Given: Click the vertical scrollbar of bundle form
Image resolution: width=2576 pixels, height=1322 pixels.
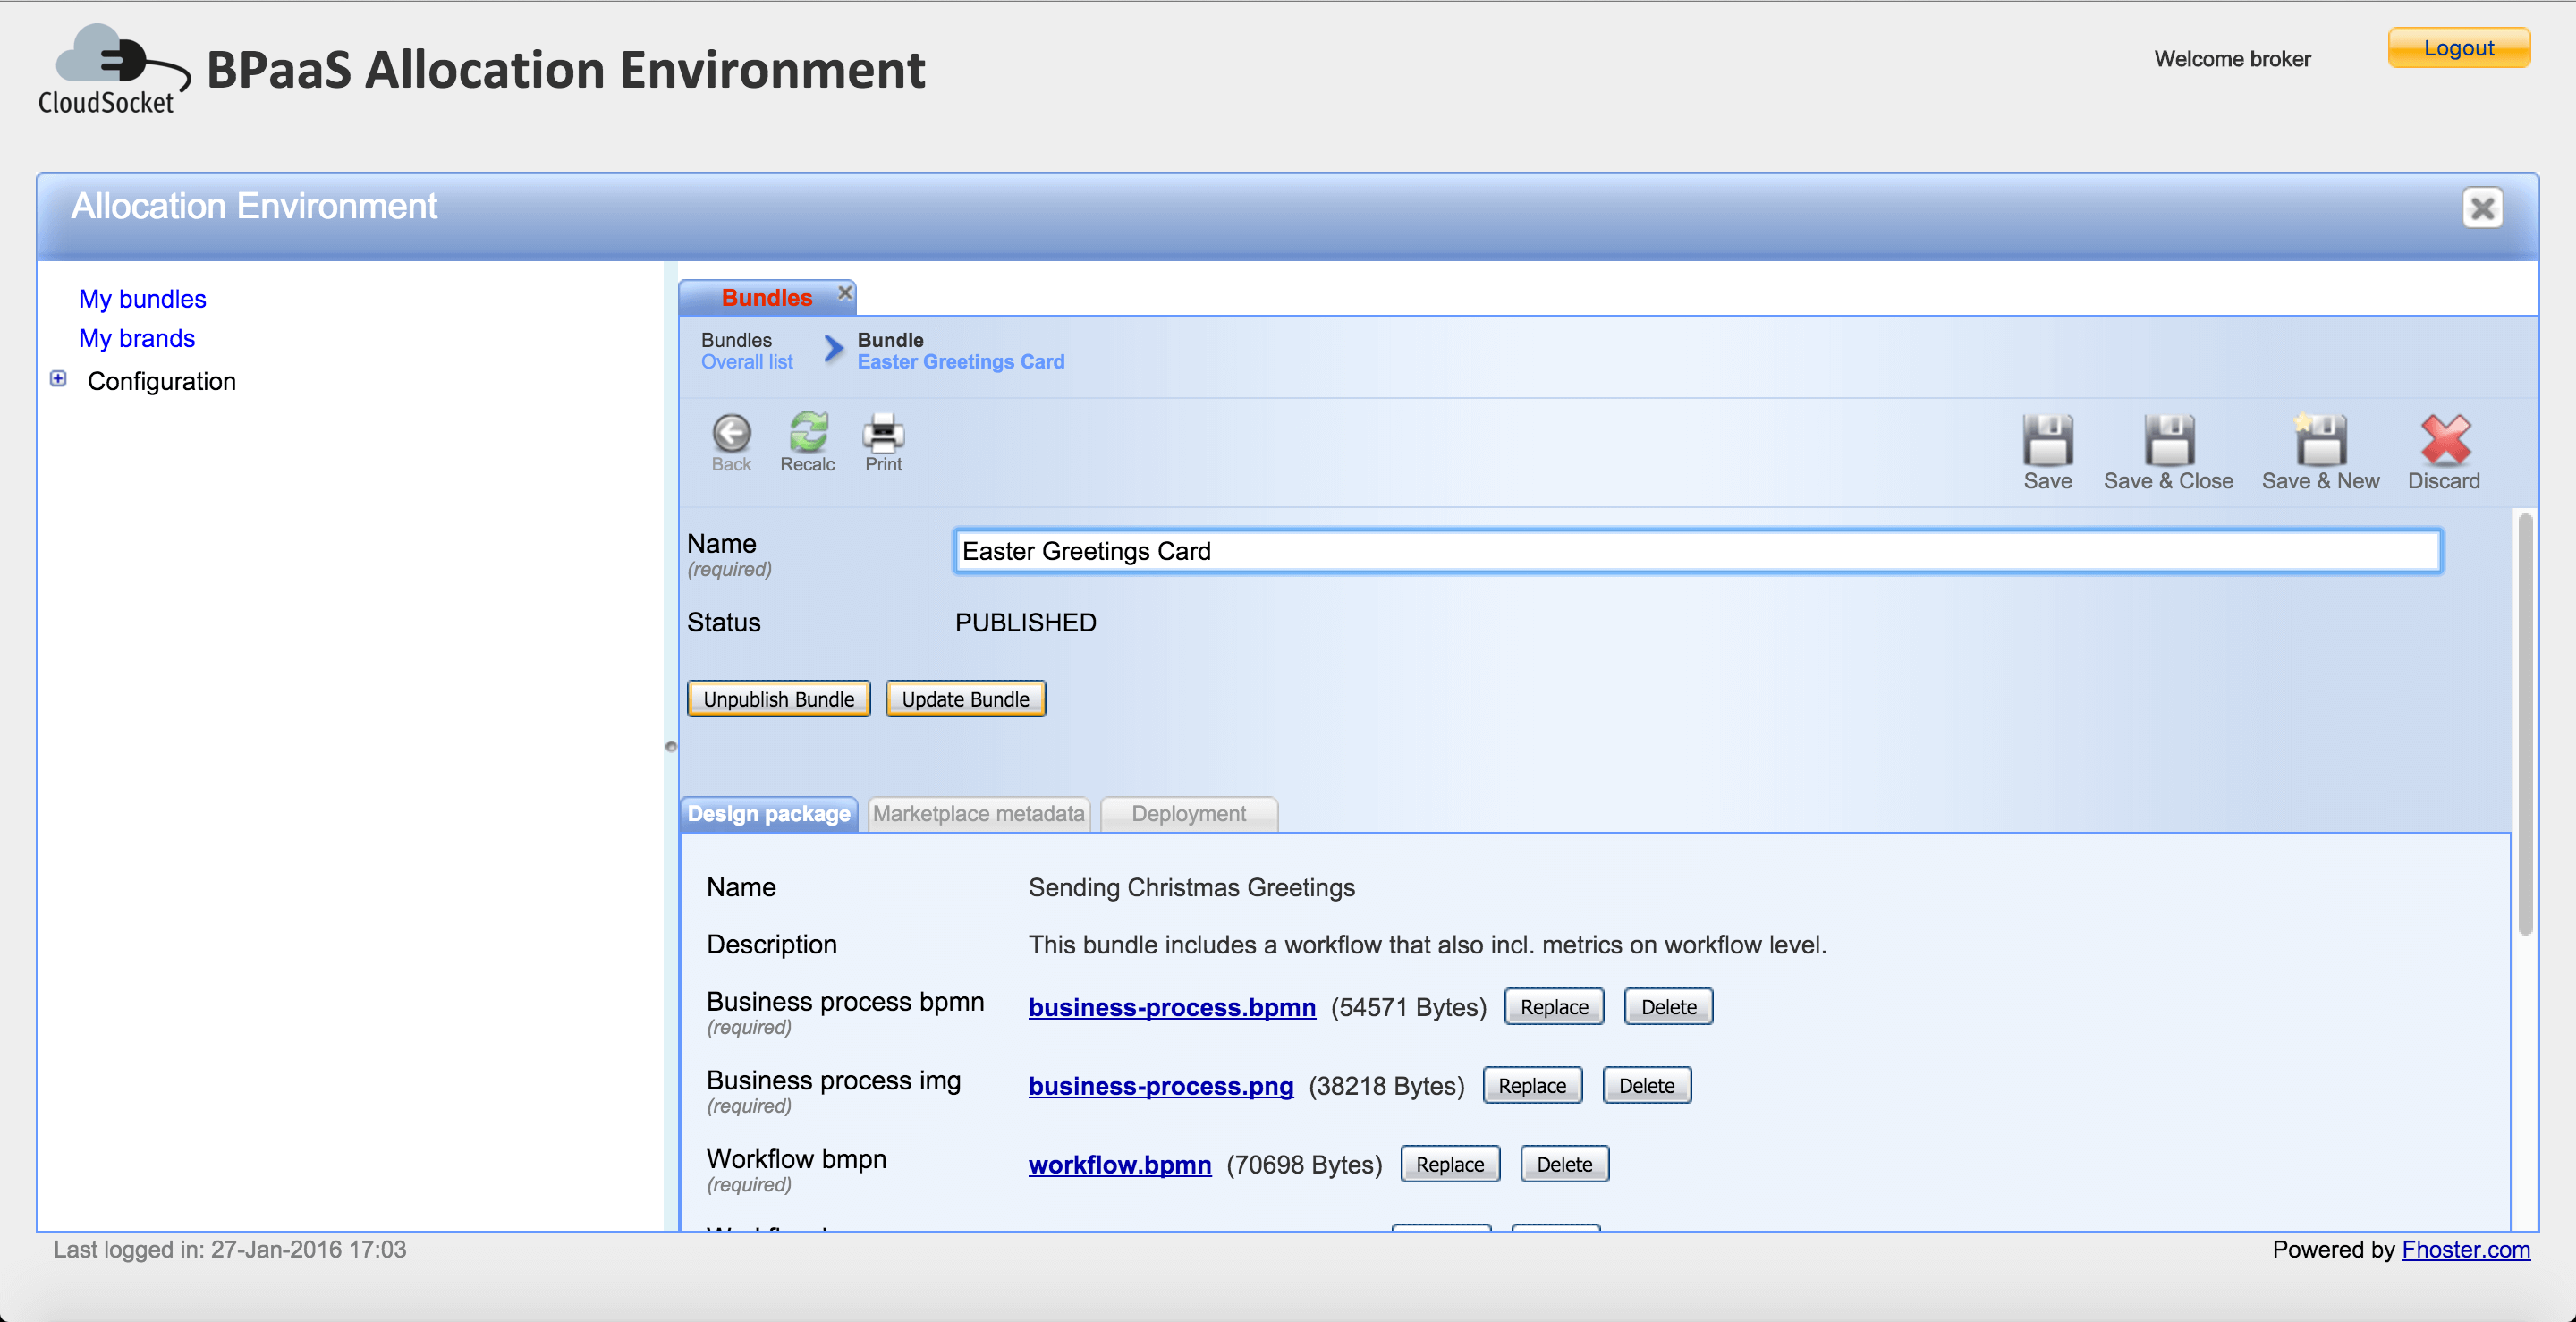Looking at the screenshot, I should [2525, 725].
